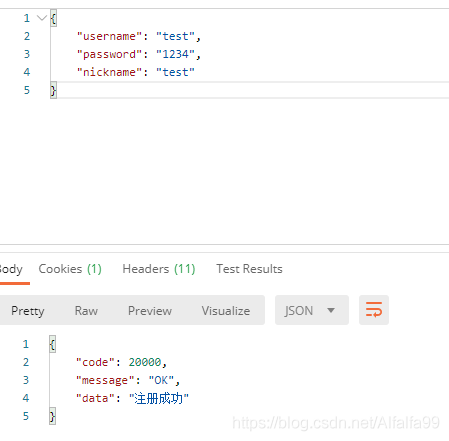Click the Visualize view button
Viewport: 449px width, 441px height.
(x=226, y=311)
